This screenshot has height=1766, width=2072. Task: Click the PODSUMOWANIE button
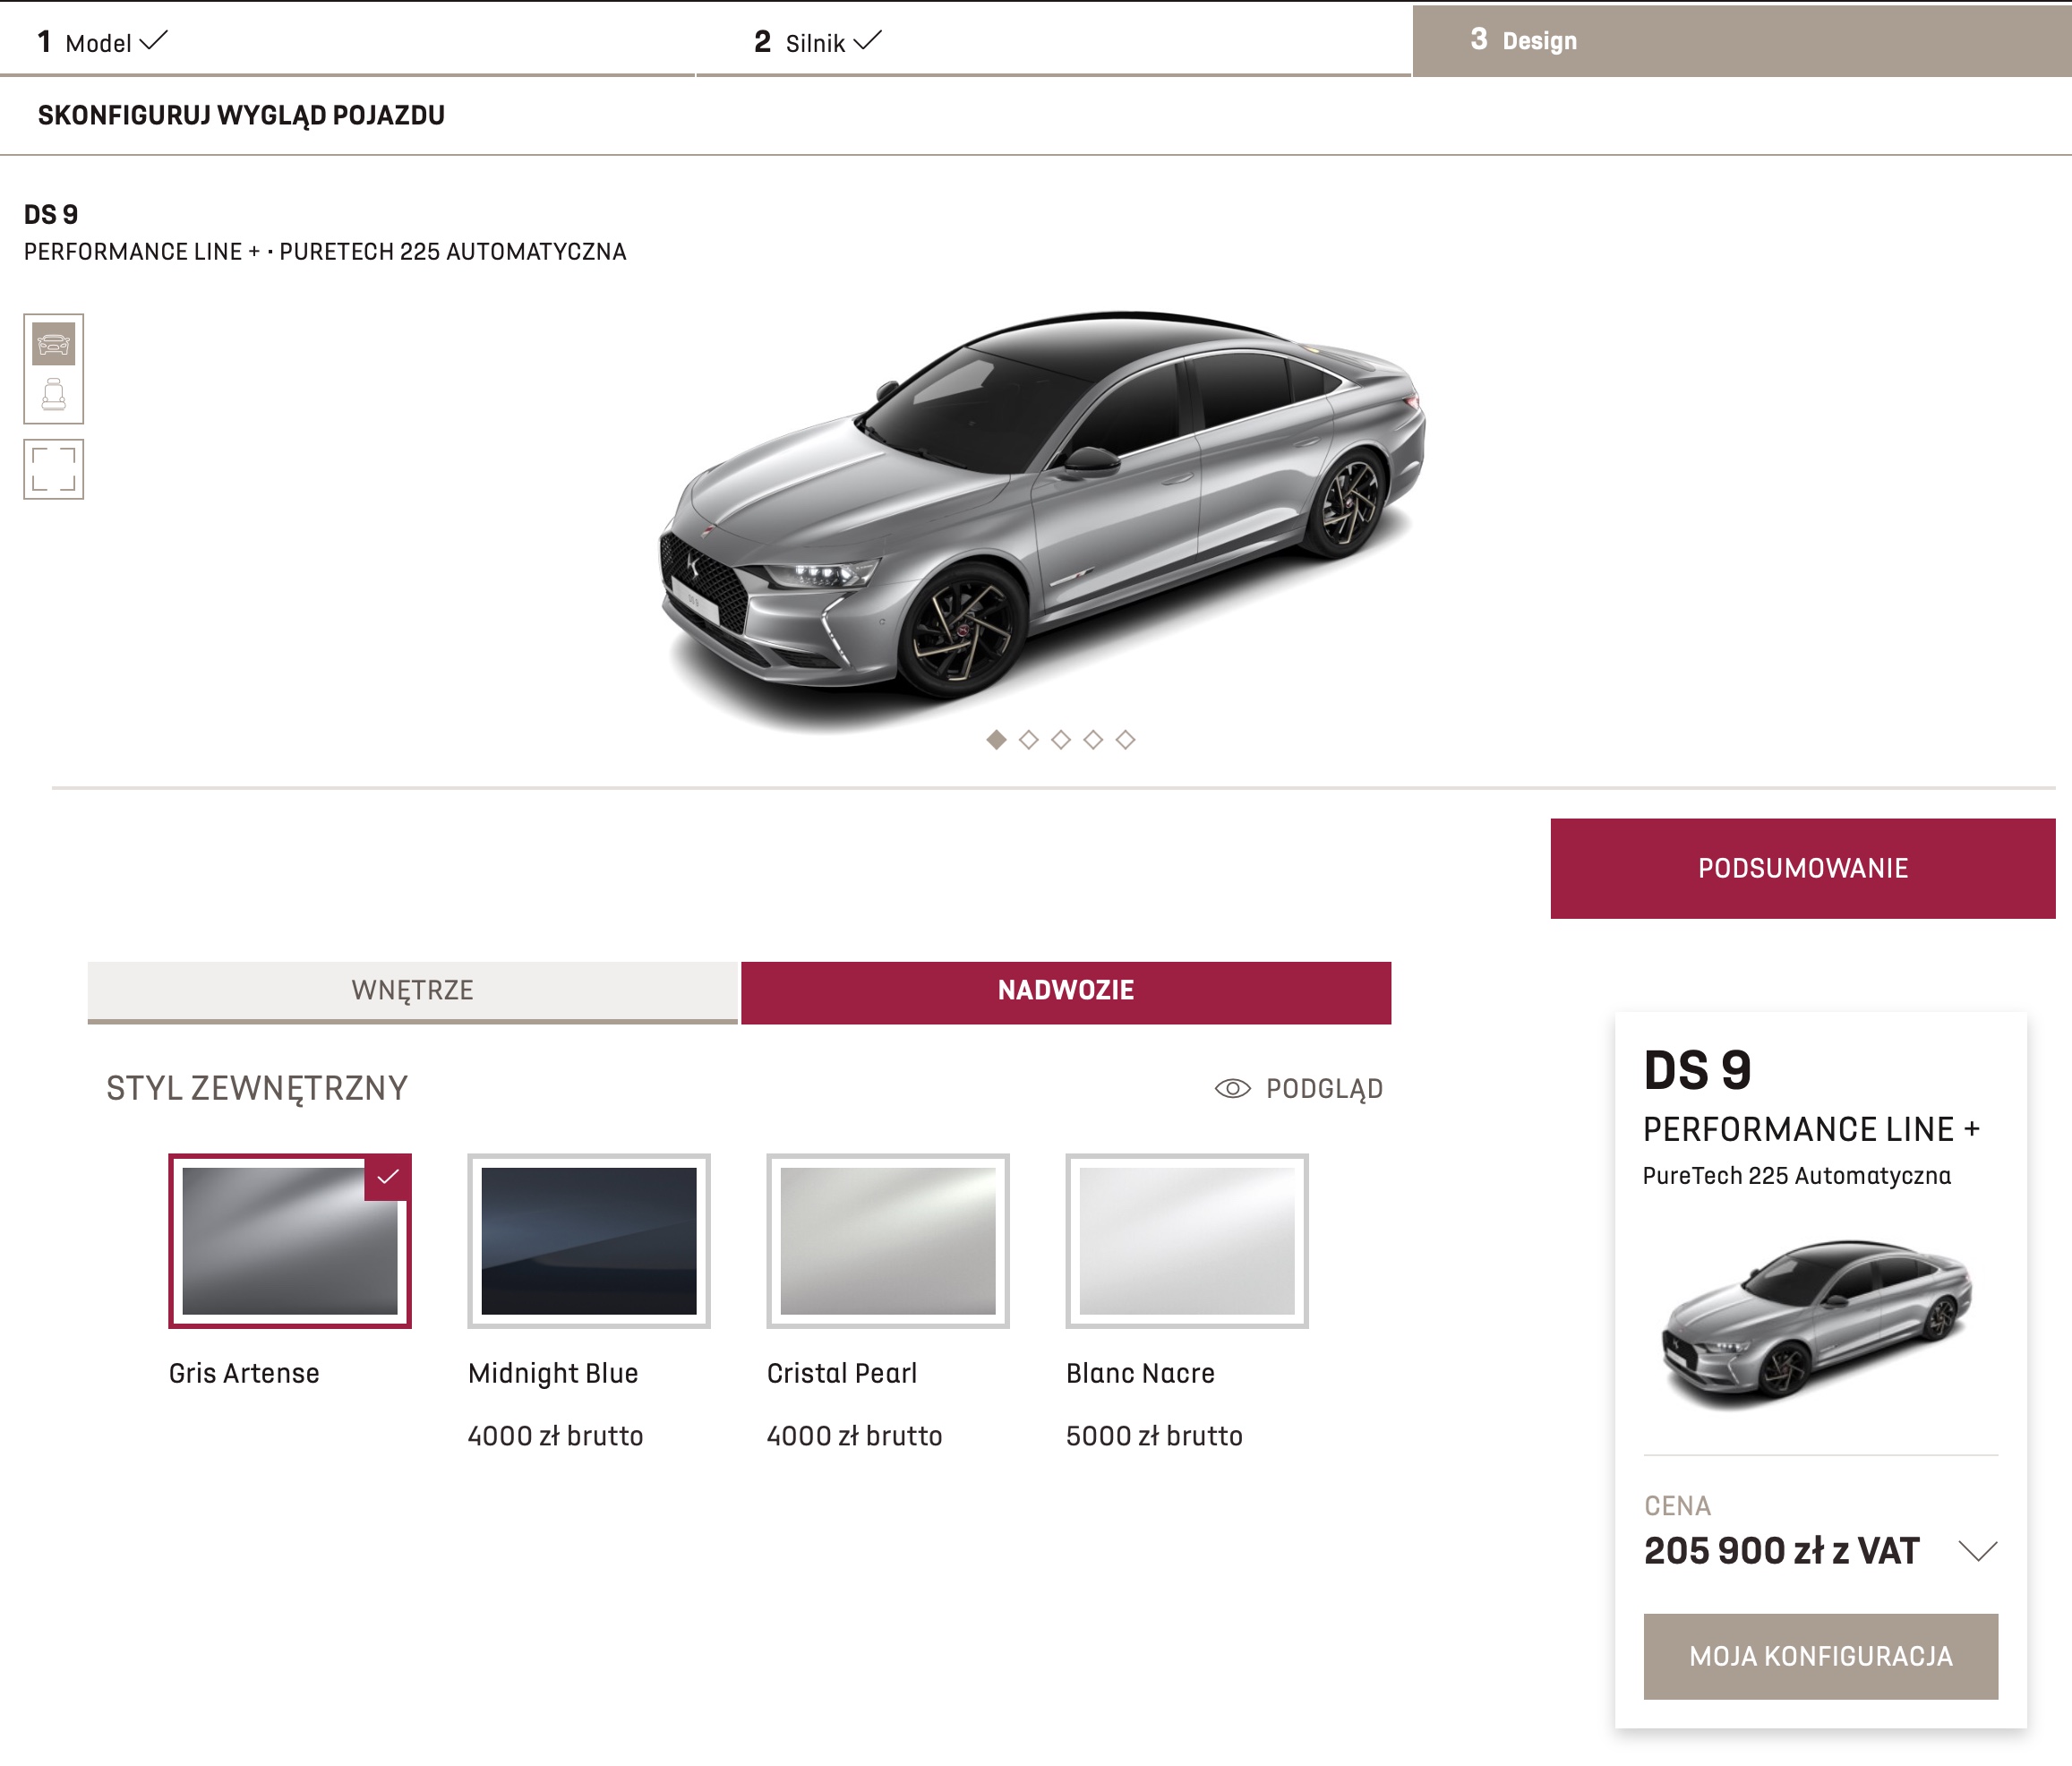1803,868
